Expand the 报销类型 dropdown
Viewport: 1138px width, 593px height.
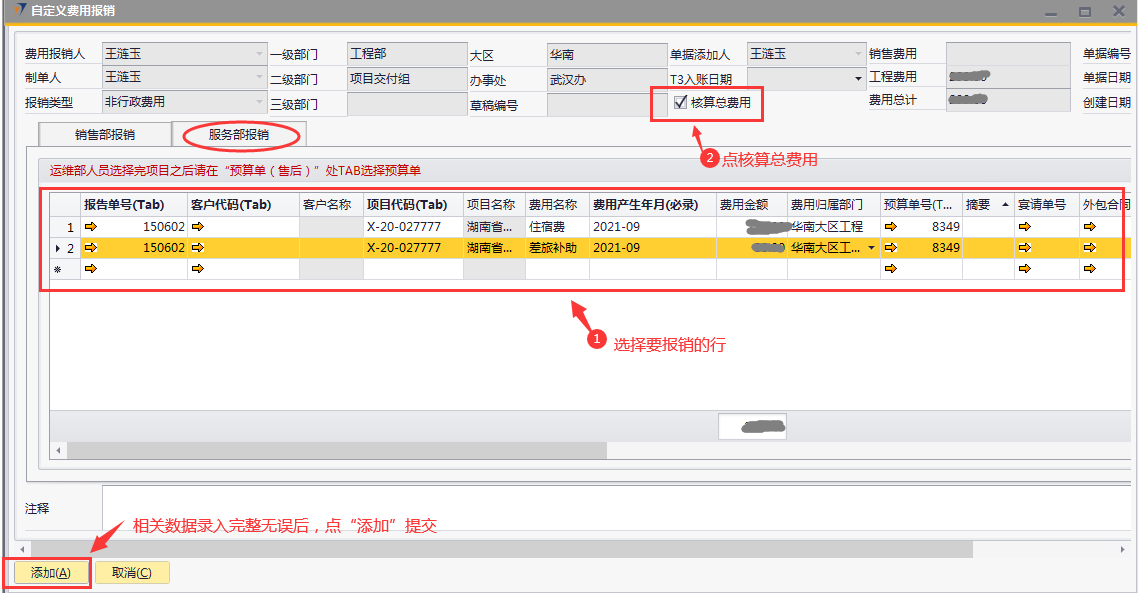click(259, 102)
